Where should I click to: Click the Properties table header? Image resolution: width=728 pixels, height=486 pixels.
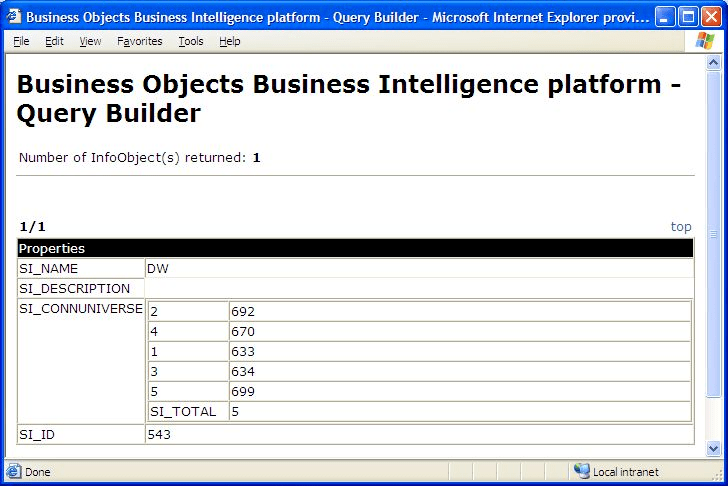click(356, 248)
